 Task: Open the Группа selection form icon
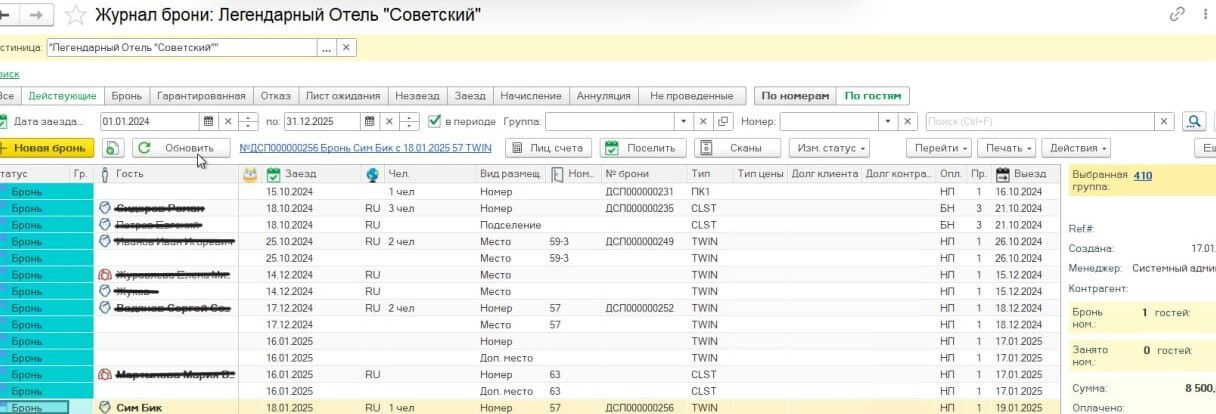[x=724, y=122]
